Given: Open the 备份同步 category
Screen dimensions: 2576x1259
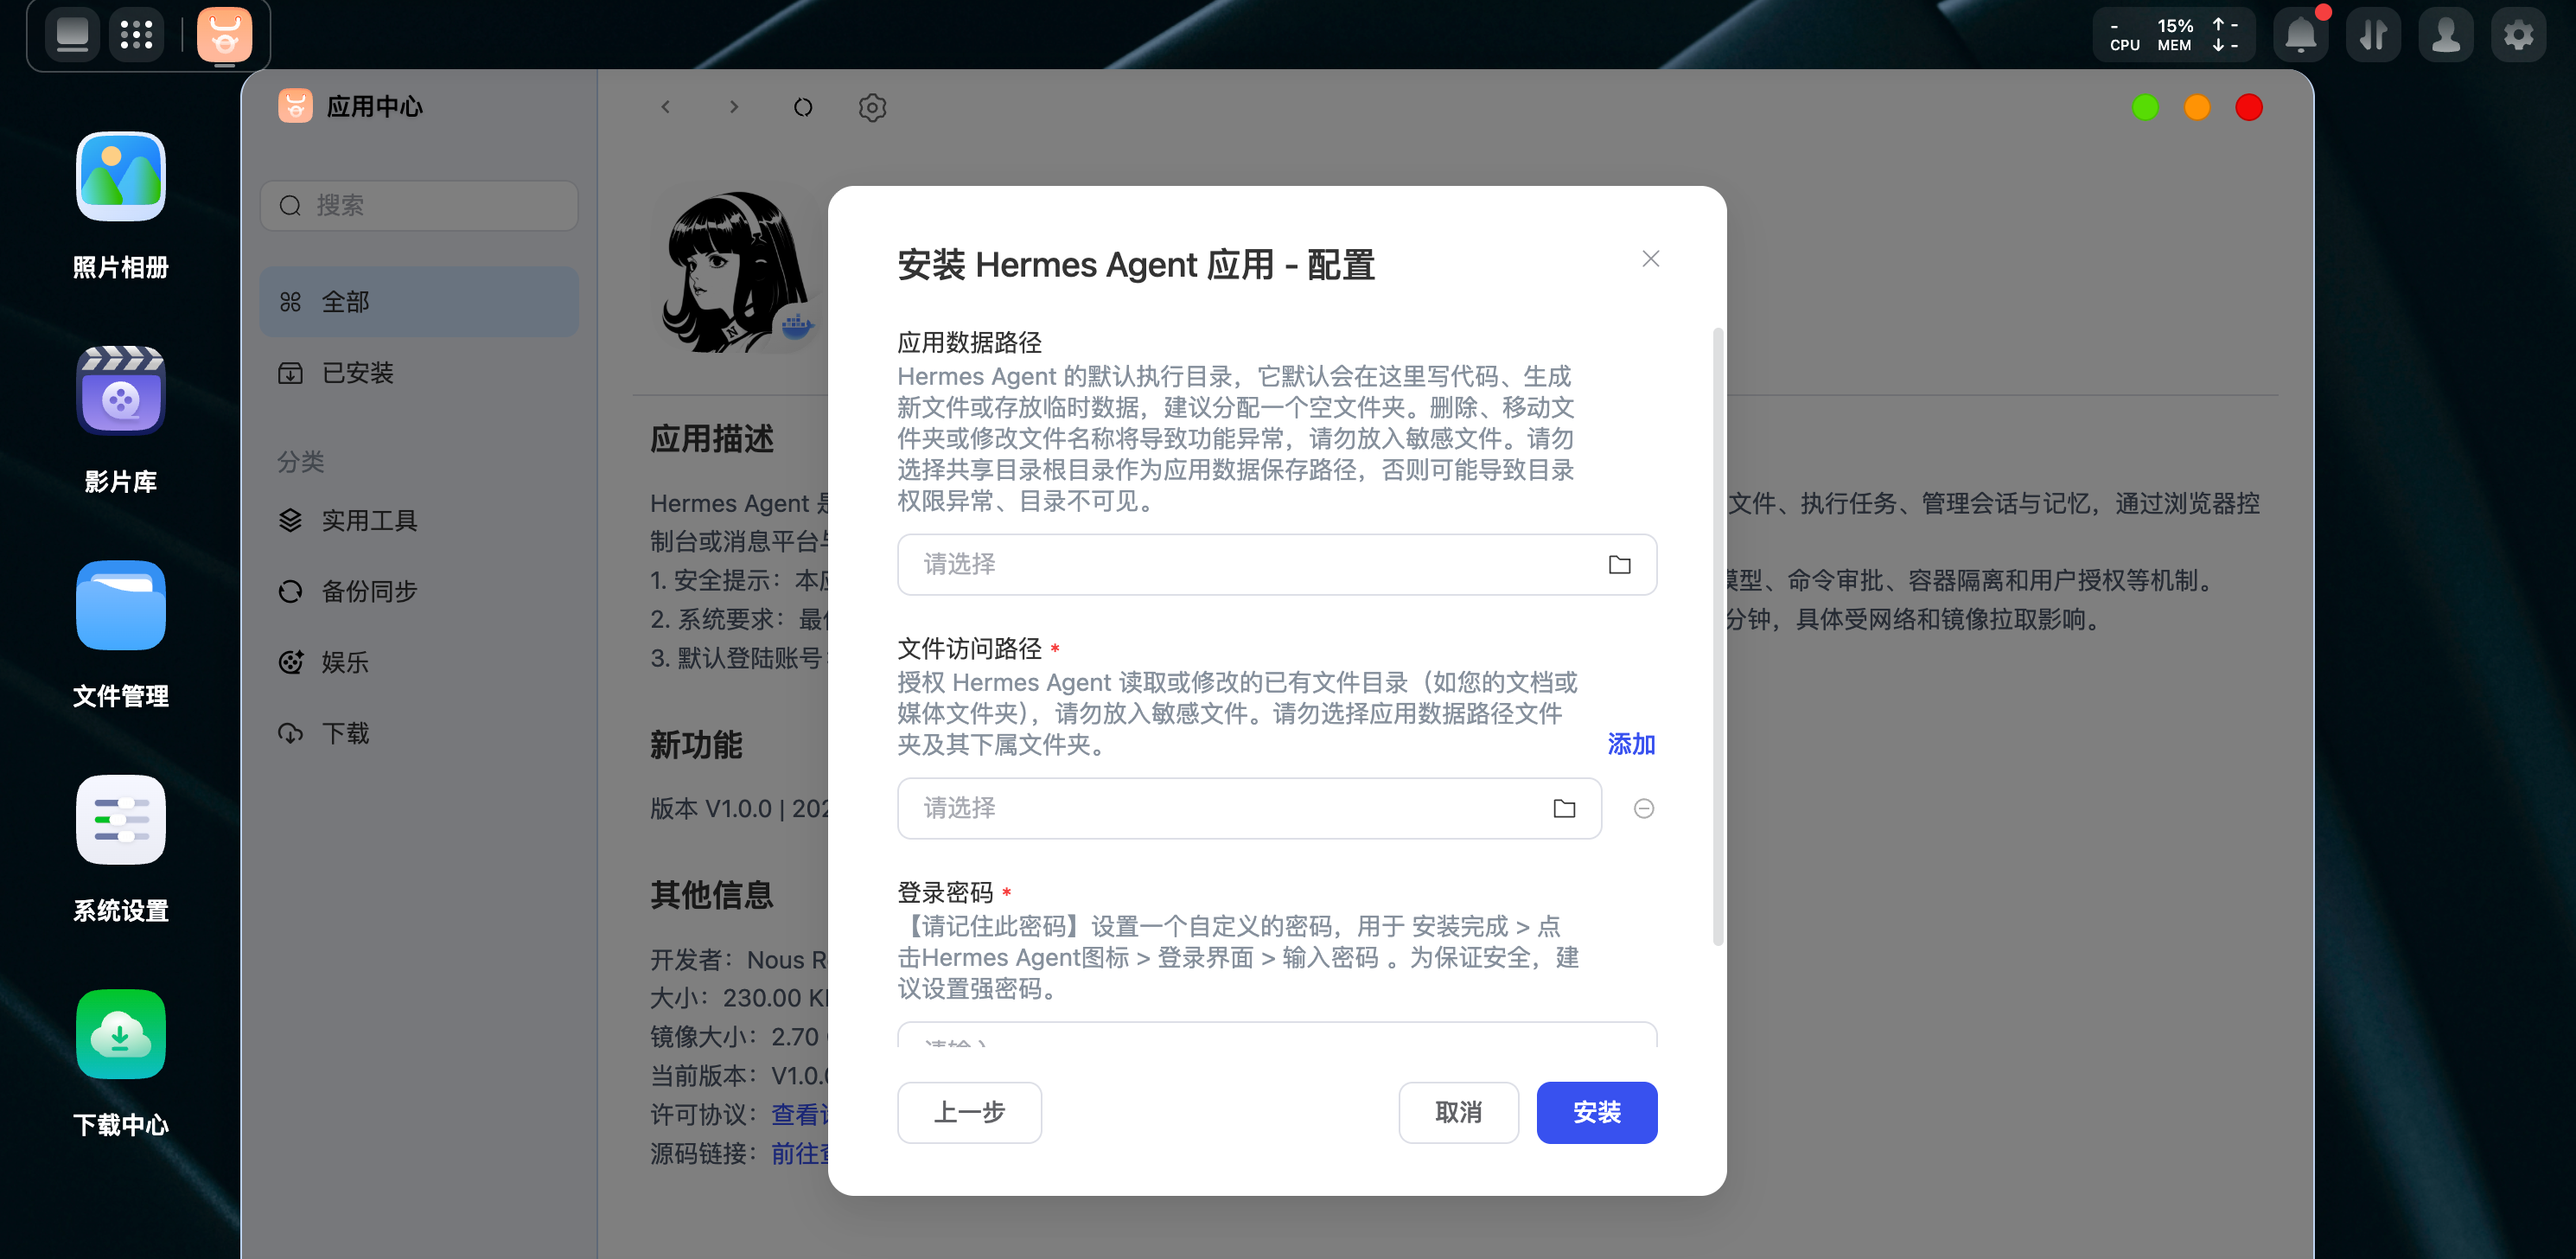Looking at the screenshot, I should click(x=420, y=591).
